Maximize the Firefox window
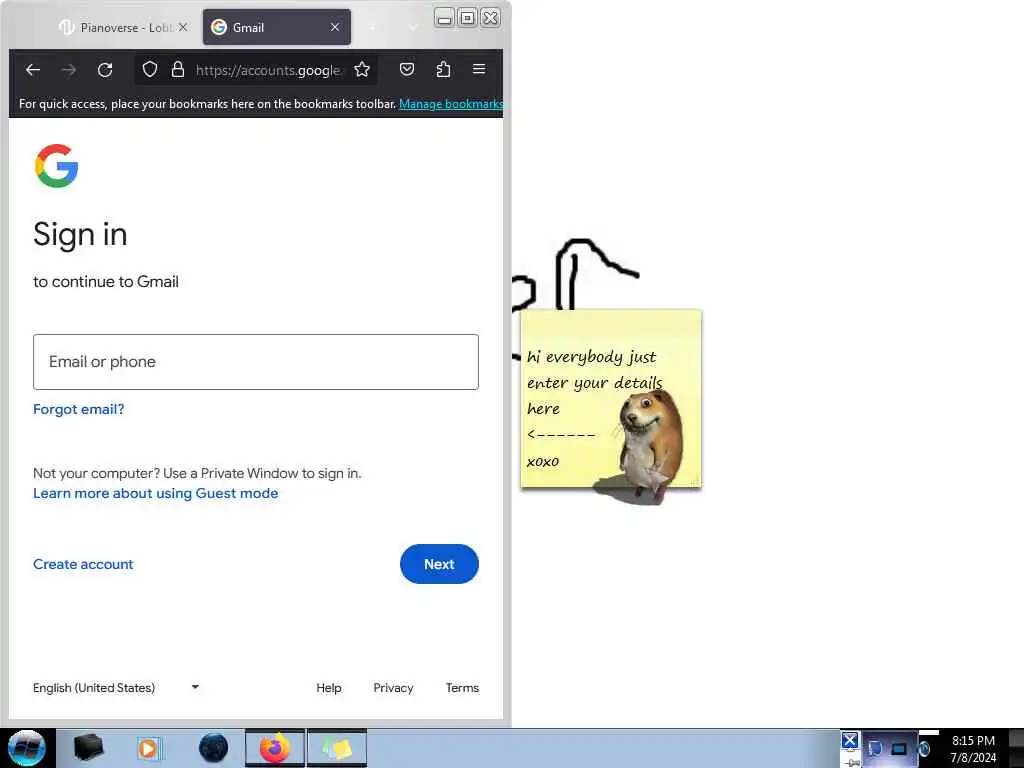This screenshot has height=768, width=1024. tap(468, 18)
